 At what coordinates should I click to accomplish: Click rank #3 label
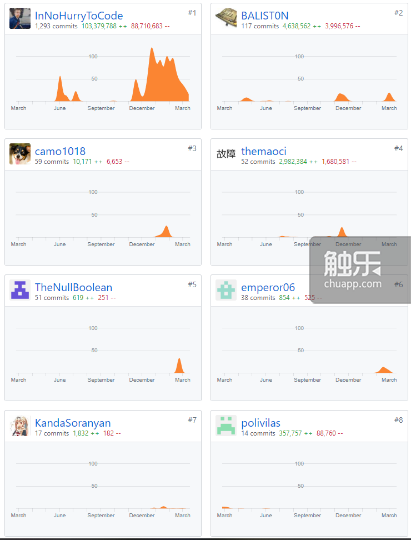tap(192, 148)
